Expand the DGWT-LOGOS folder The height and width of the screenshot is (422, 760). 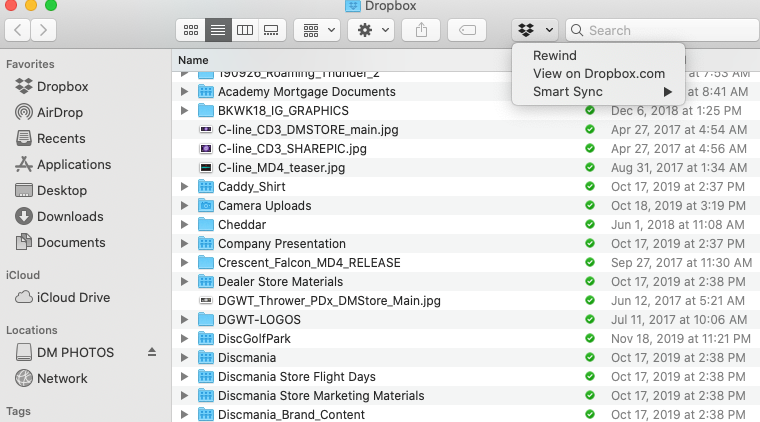pyautogui.click(x=184, y=319)
